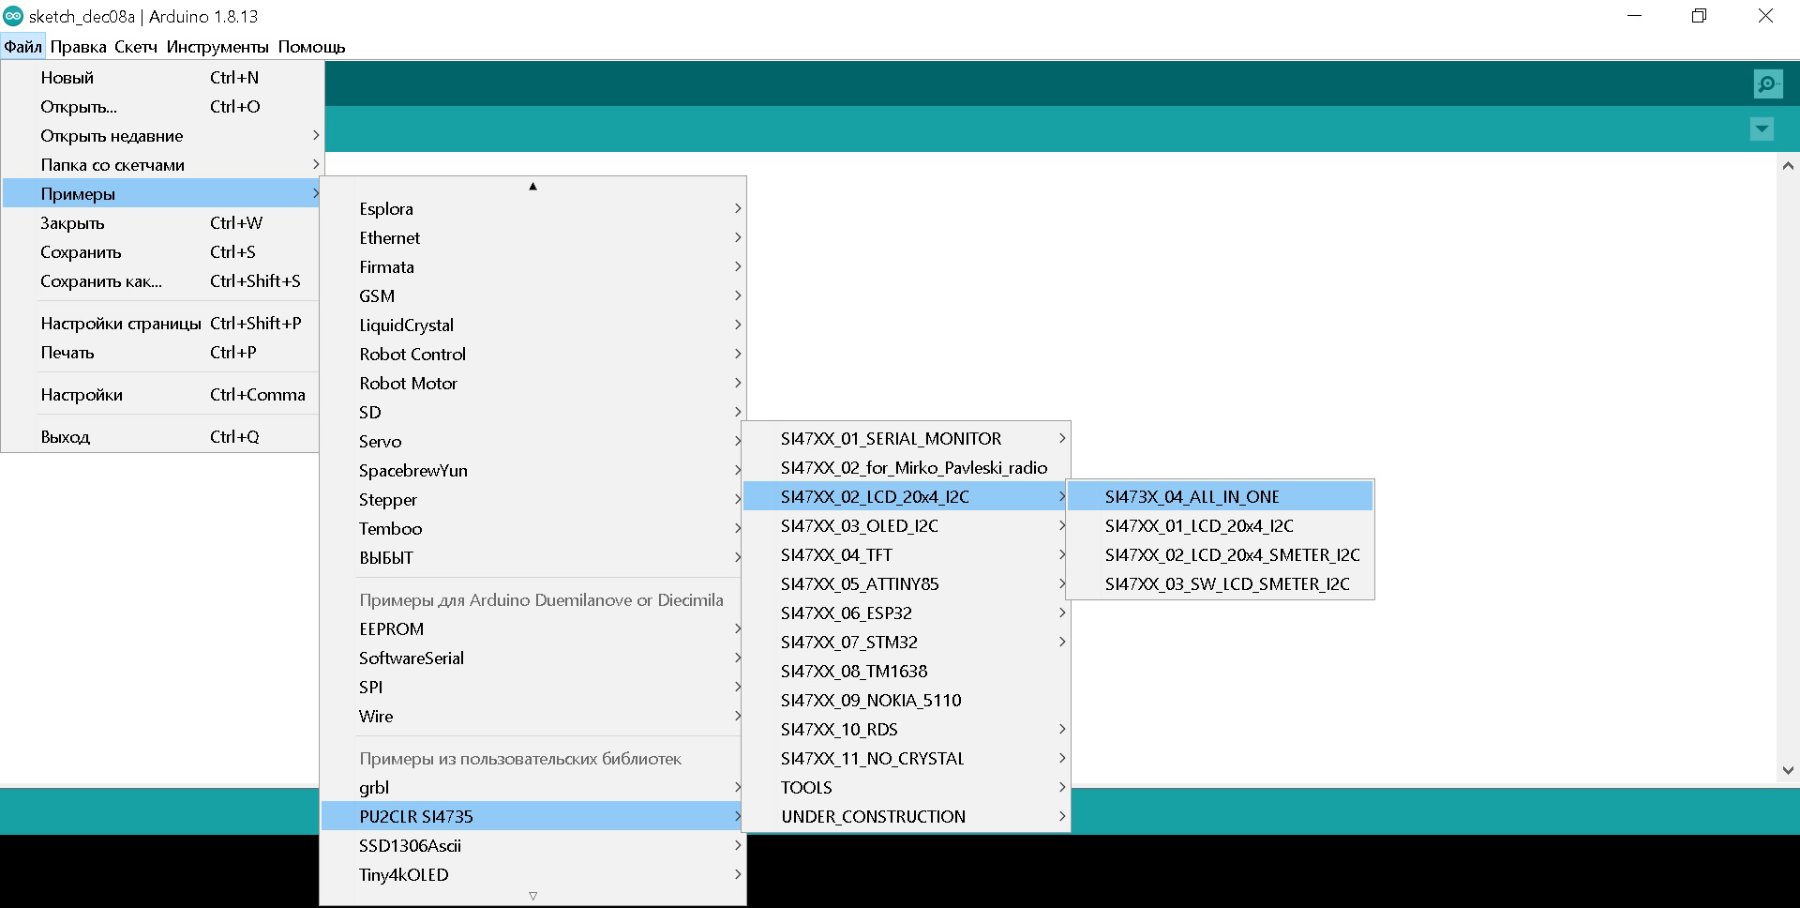Click editor scrollbar down arrow
Viewport: 1800px width, 908px height.
(1788, 770)
